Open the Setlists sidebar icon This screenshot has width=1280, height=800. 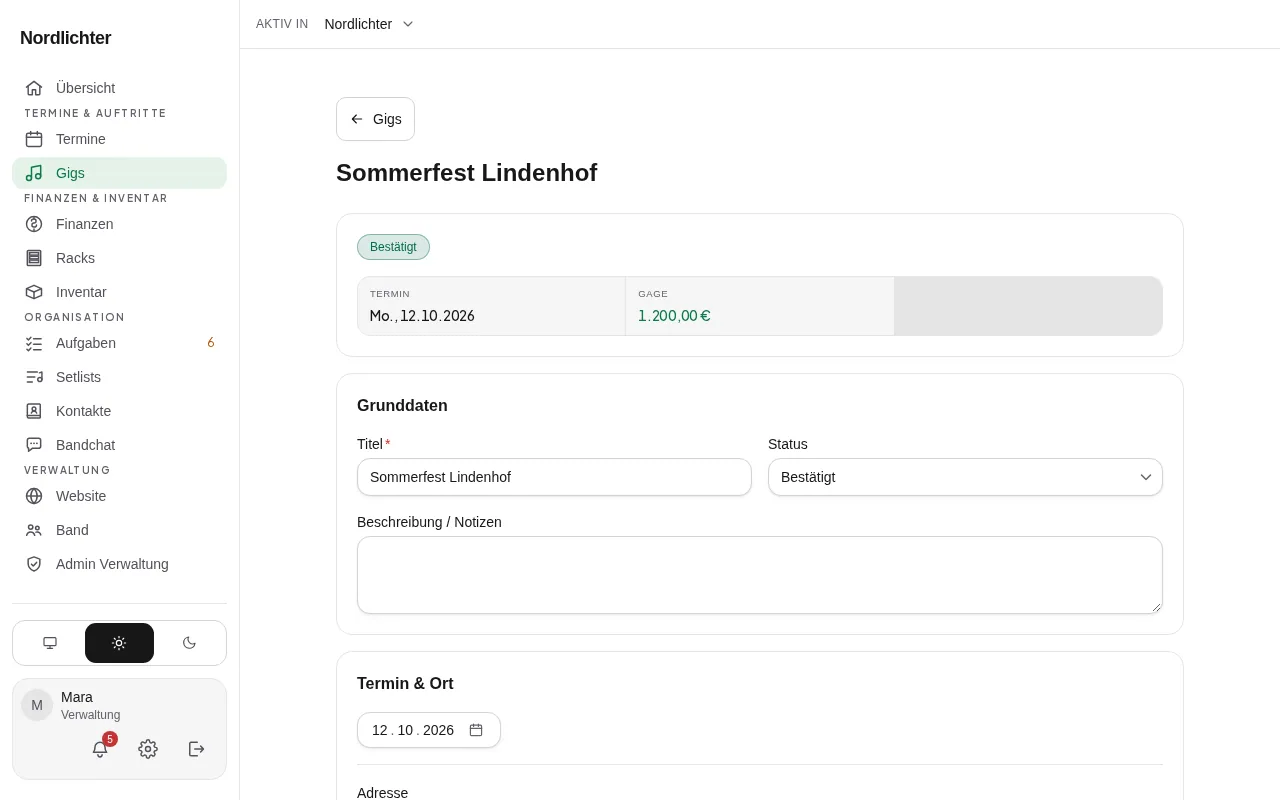pos(34,377)
